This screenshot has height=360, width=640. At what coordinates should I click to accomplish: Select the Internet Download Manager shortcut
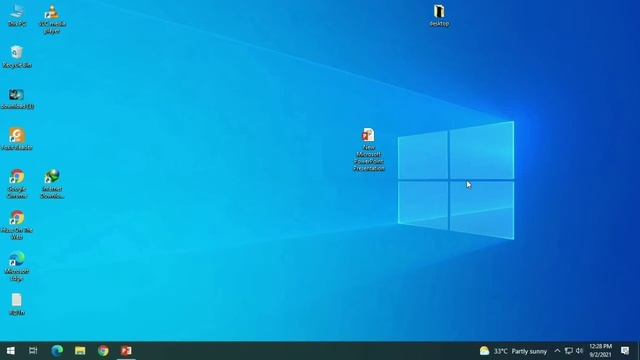[x=52, y=184]
